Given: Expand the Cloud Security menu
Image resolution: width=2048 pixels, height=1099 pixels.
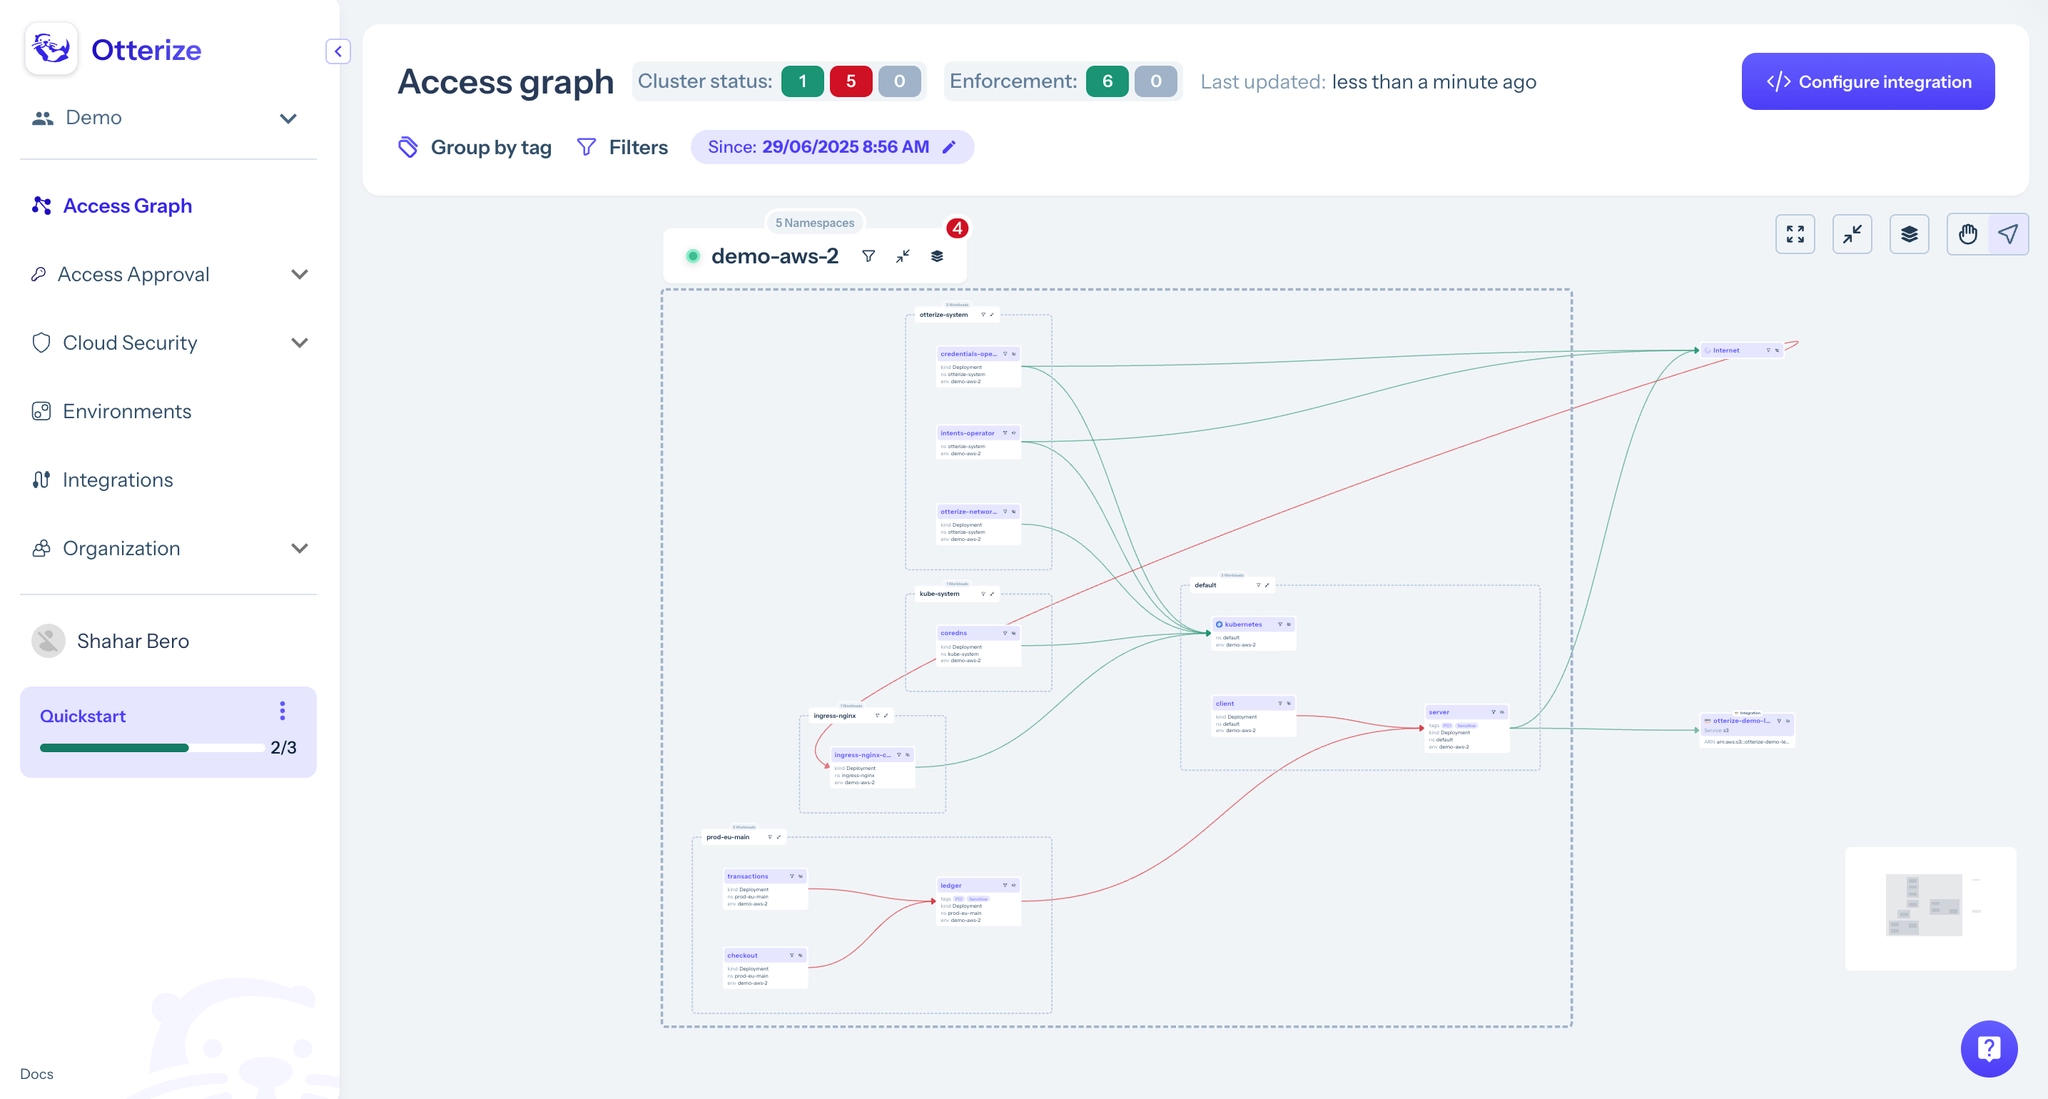Looking at the screenshot, I should (299, 343).
